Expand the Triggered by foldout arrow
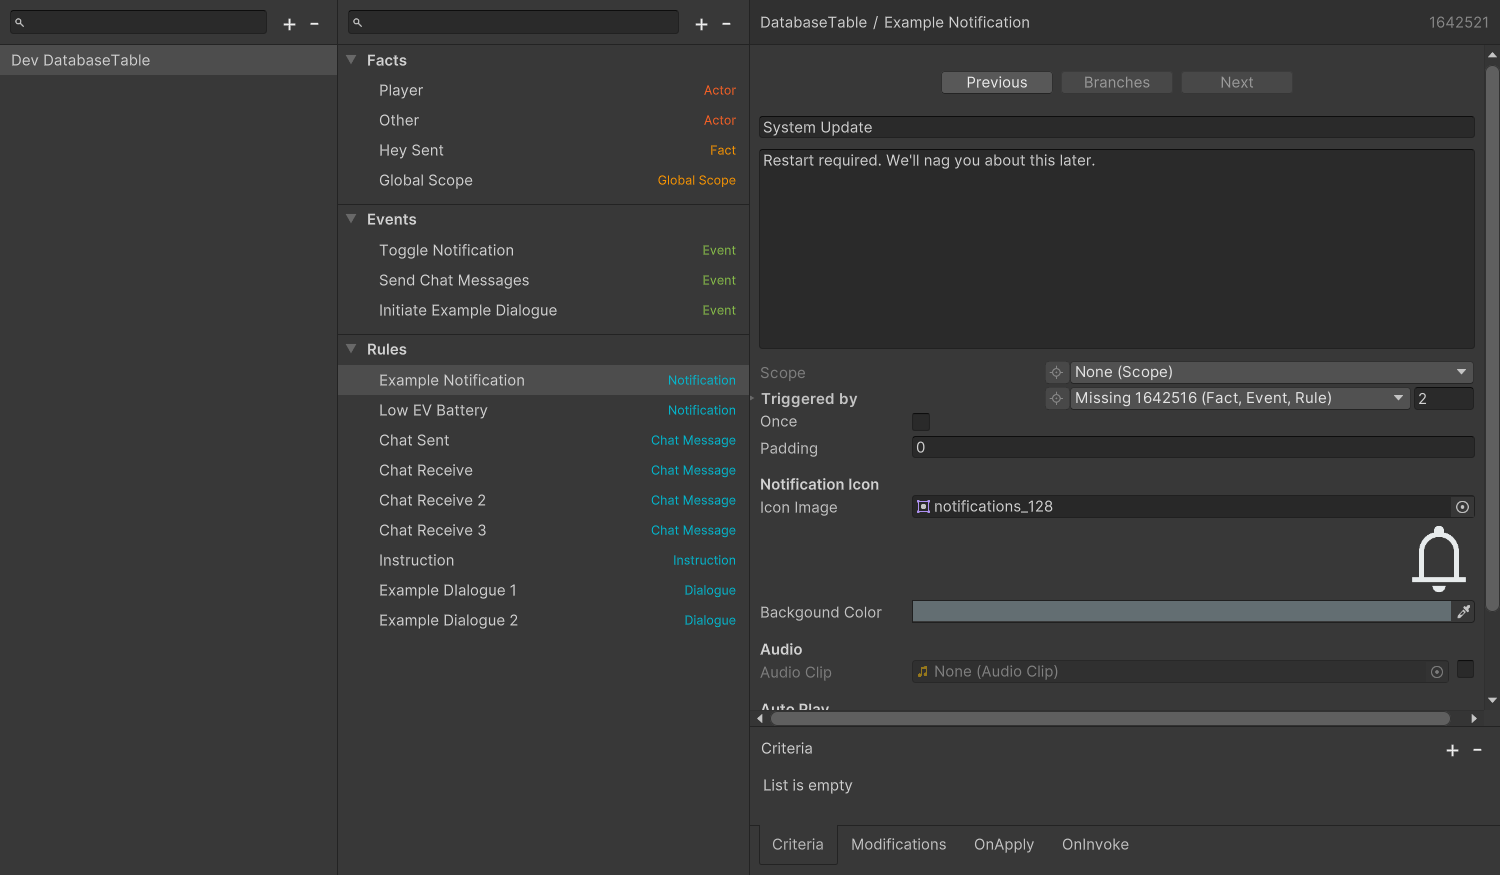 pyautogui.click(x=752, y=398)
